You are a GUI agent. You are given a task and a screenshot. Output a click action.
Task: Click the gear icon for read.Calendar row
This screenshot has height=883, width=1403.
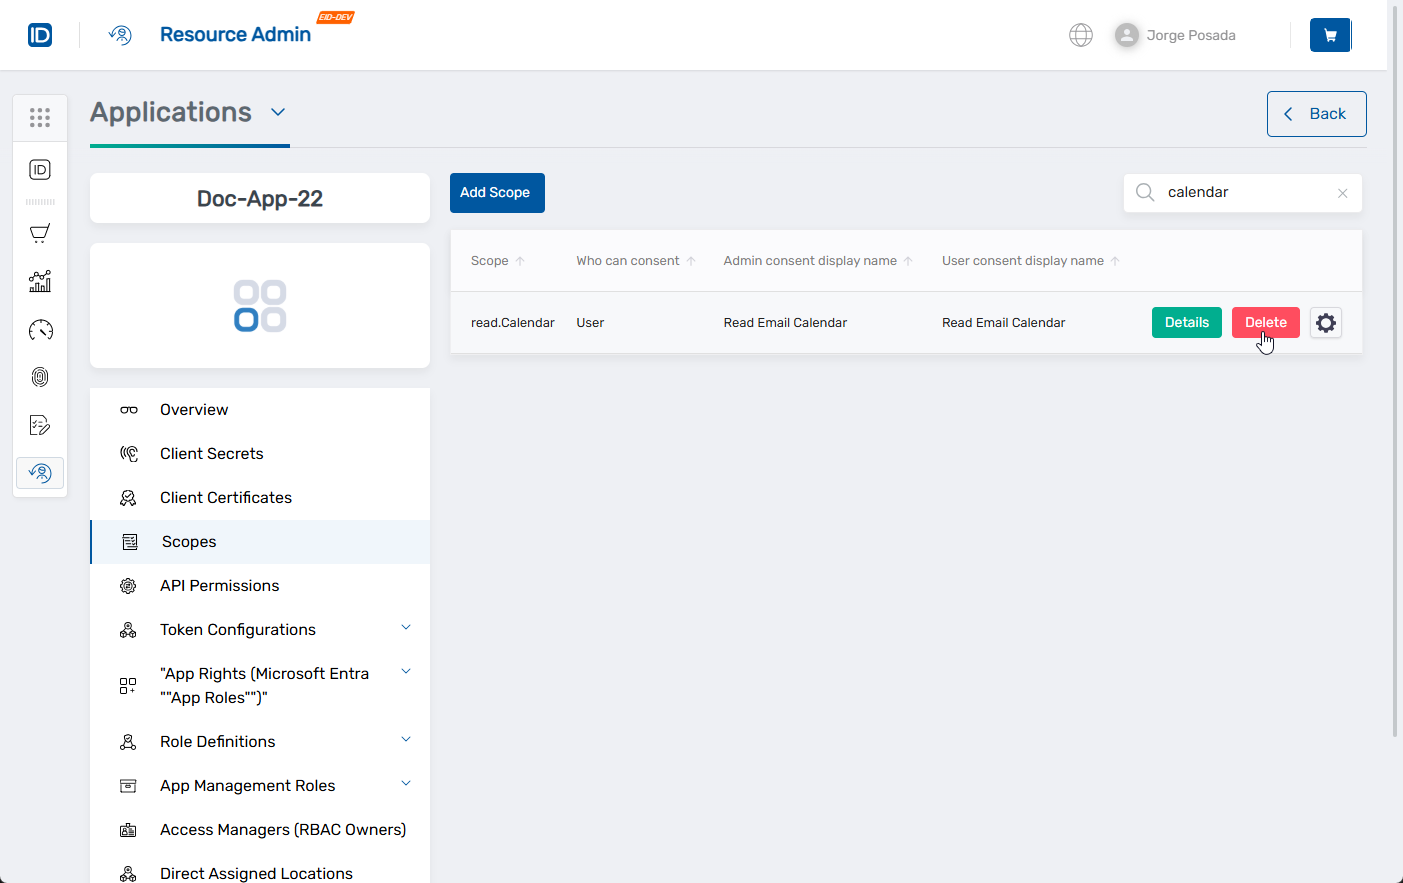(x=1325, y=323)
